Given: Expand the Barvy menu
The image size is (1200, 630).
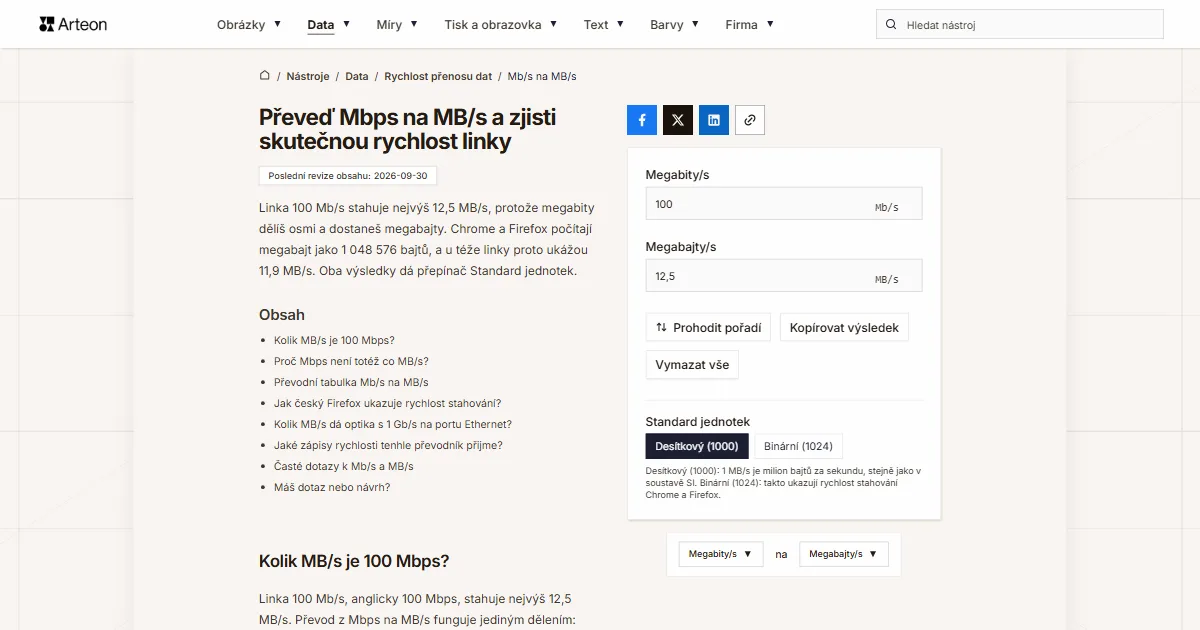Looking at the screenshot, I should coord(675,24).
